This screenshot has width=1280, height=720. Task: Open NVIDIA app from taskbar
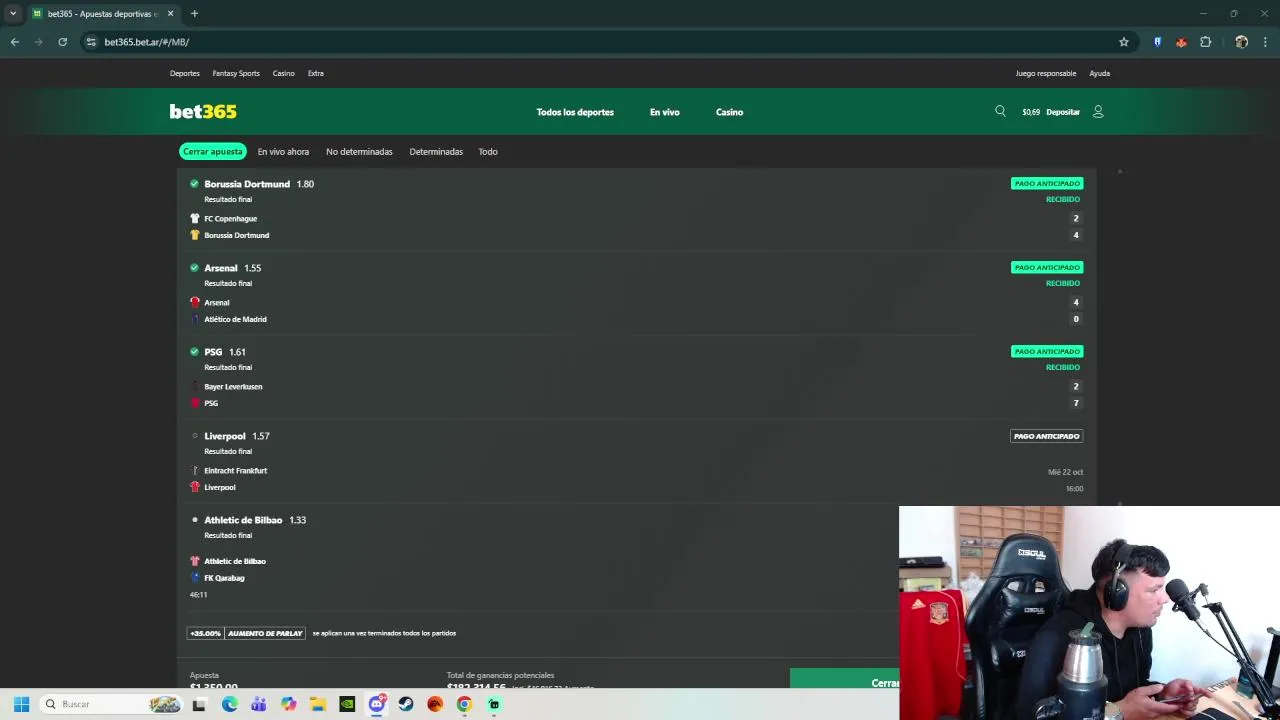coord(347,704)
